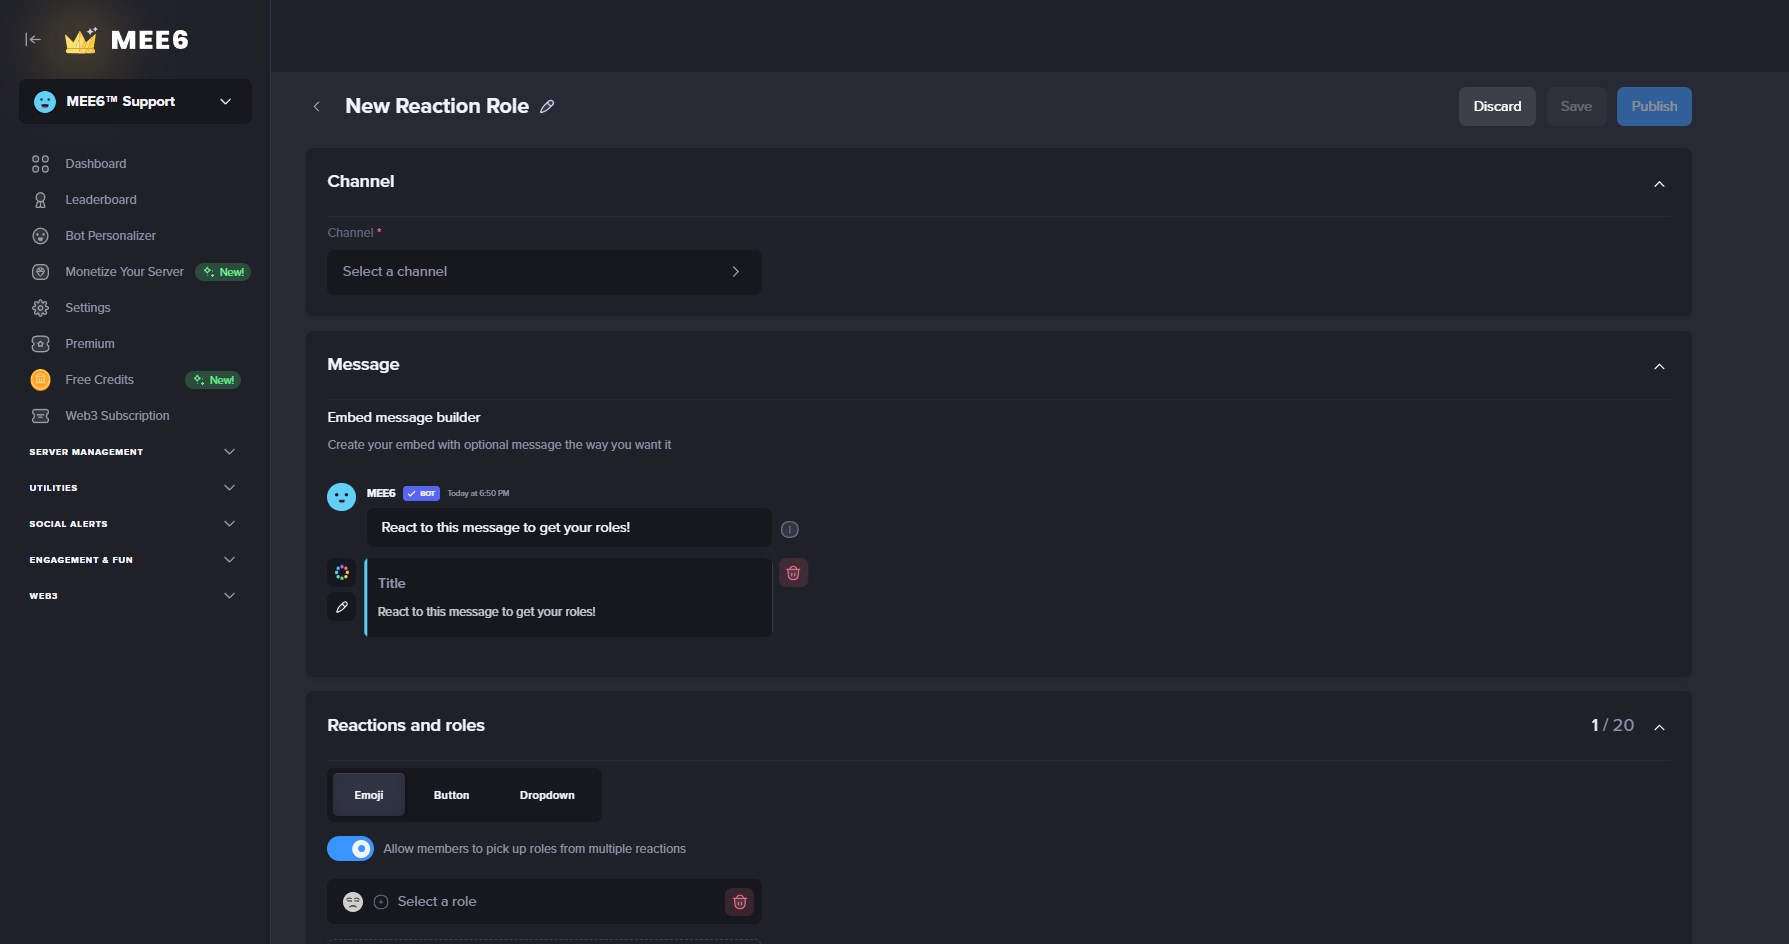Open Leaderboard from the sidebar

point(101,200)
